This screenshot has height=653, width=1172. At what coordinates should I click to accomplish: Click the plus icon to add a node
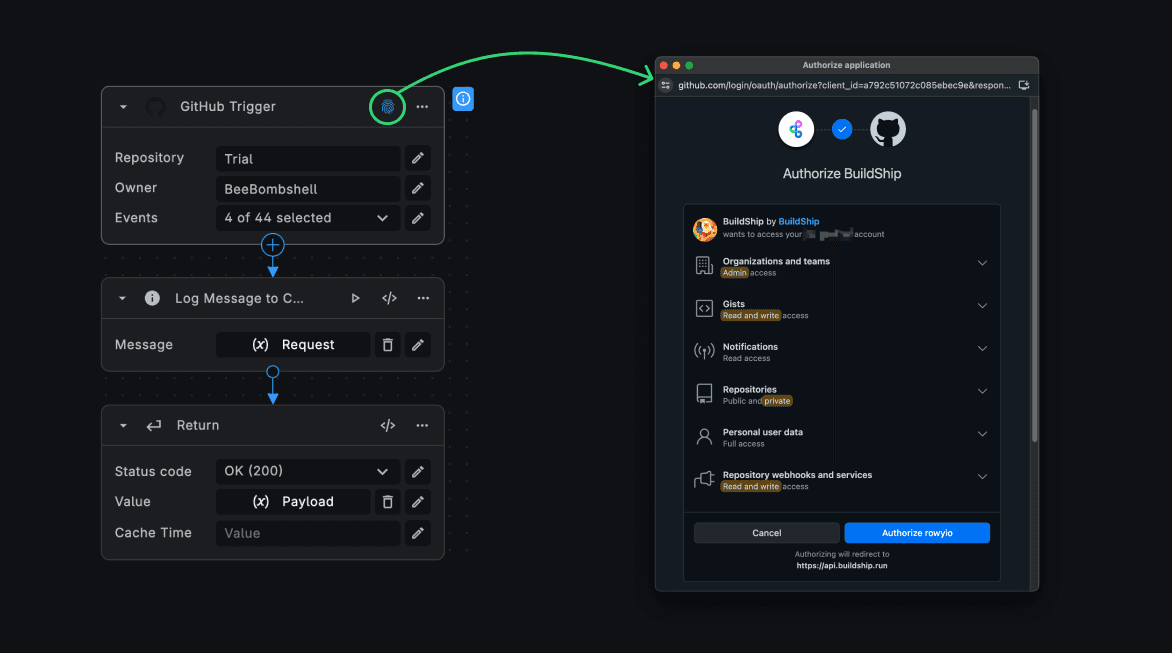[273, 243]
